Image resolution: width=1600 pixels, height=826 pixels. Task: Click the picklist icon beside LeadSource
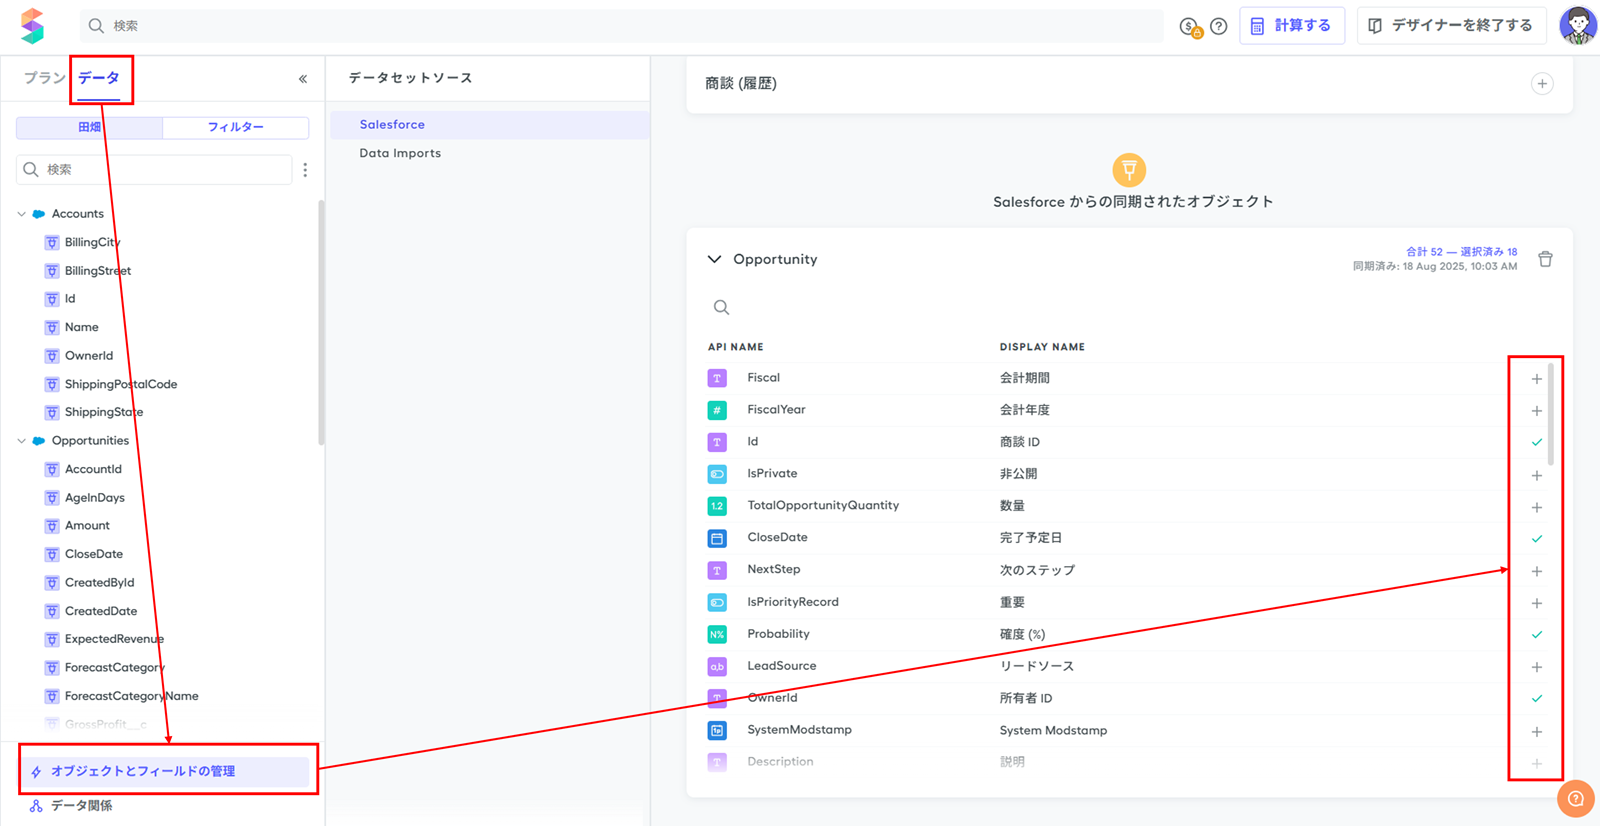tap(717, 666)
